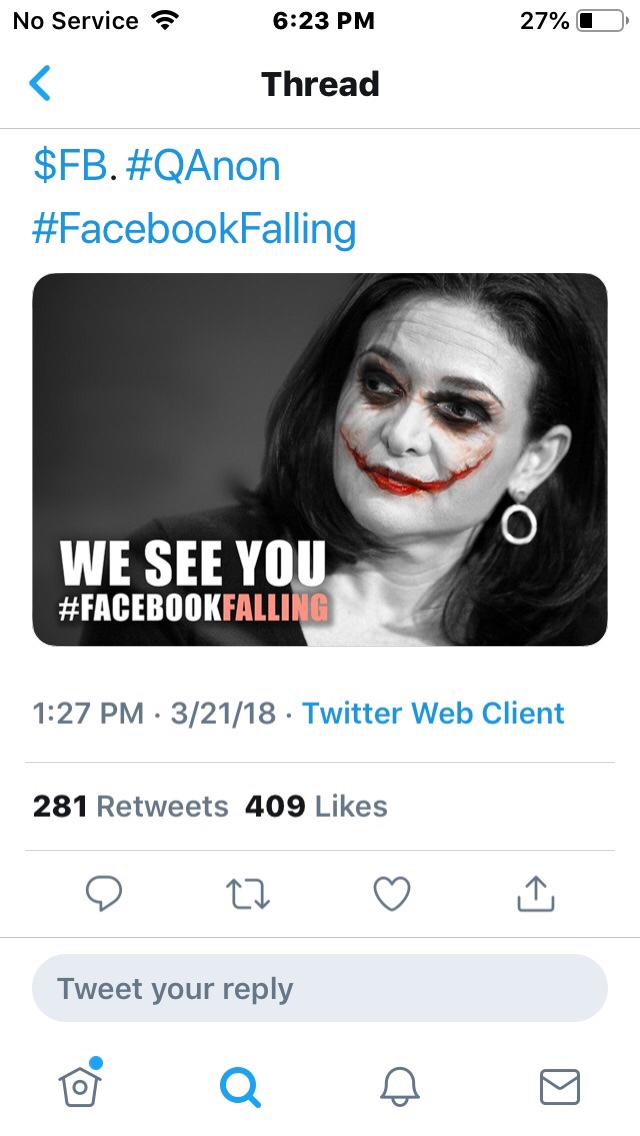Tap the battery indicator in status bar
This screenshot has width=640, height=1136.
click(x=600, y=21)
